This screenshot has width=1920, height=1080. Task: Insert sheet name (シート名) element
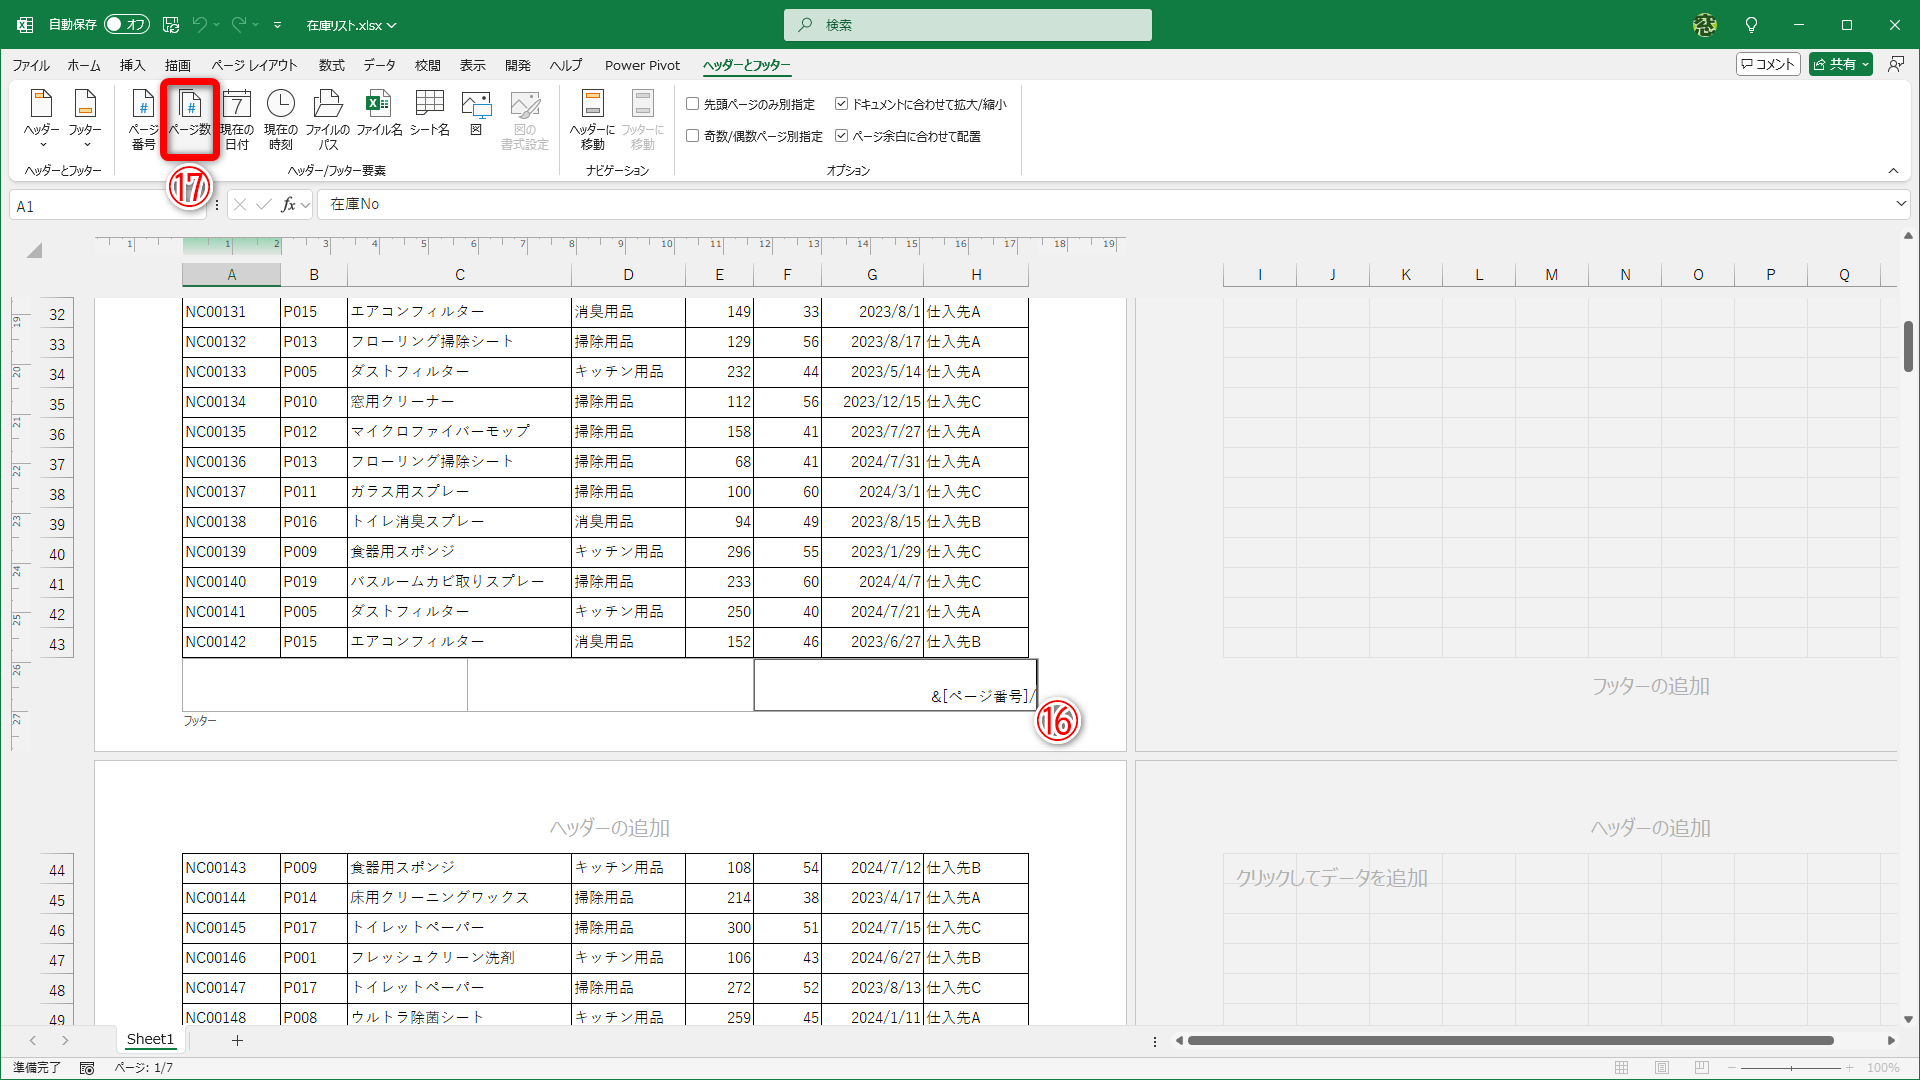(430, 114)
